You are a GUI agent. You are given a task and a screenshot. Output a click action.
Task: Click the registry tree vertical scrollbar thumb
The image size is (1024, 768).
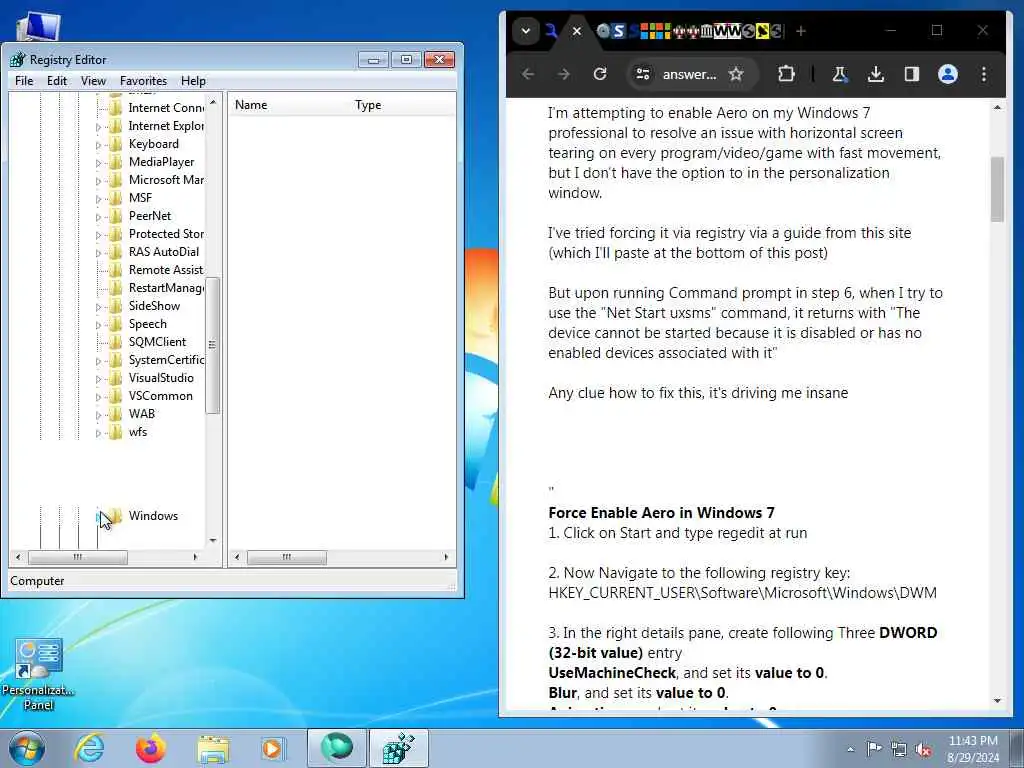tap(212, 345)
